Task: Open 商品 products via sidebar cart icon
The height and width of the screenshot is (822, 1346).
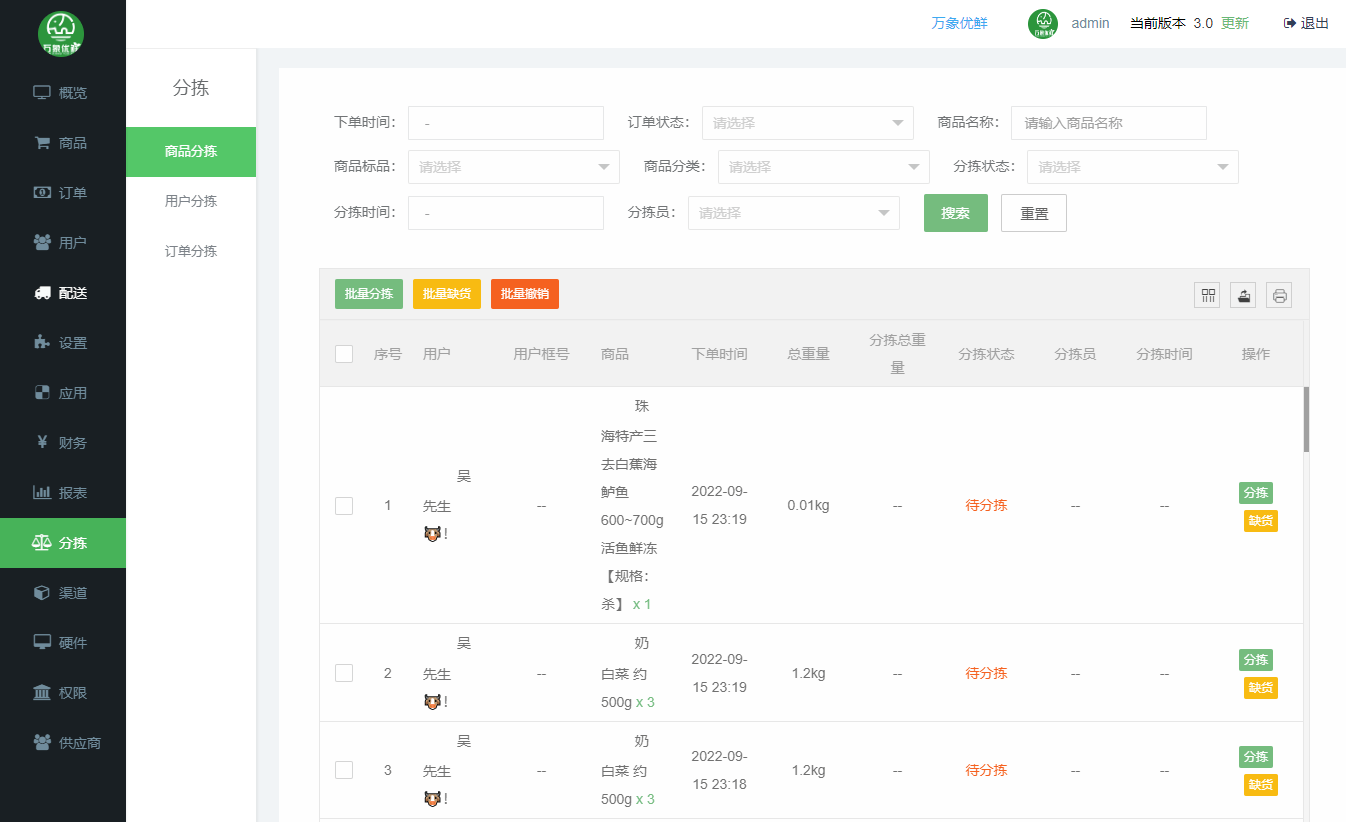Action: pos(42,143)
